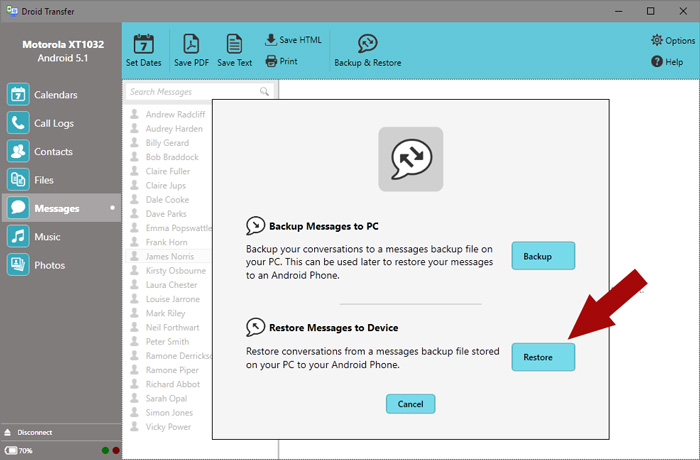
Task: Open Music section in the sidebar
Action: (61, 237)
